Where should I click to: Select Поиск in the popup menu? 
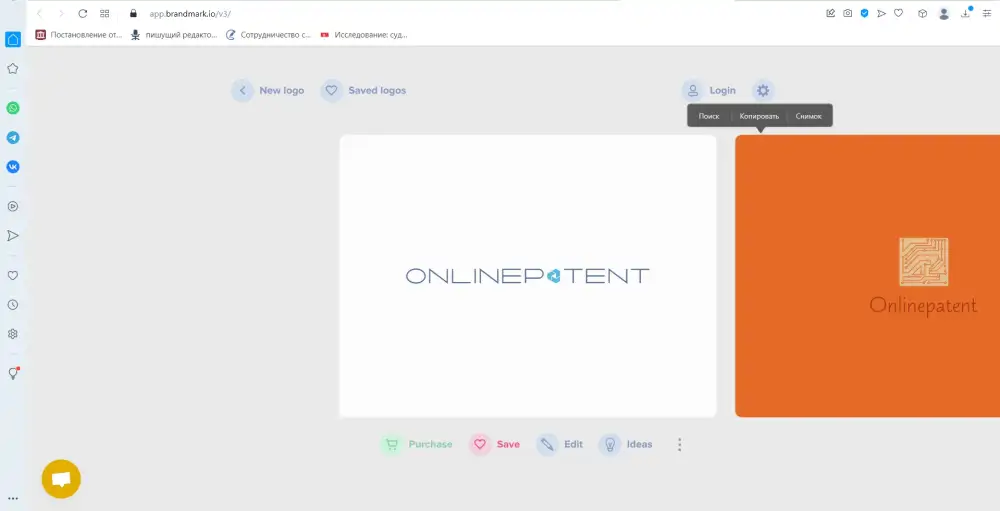click(709, 116)
